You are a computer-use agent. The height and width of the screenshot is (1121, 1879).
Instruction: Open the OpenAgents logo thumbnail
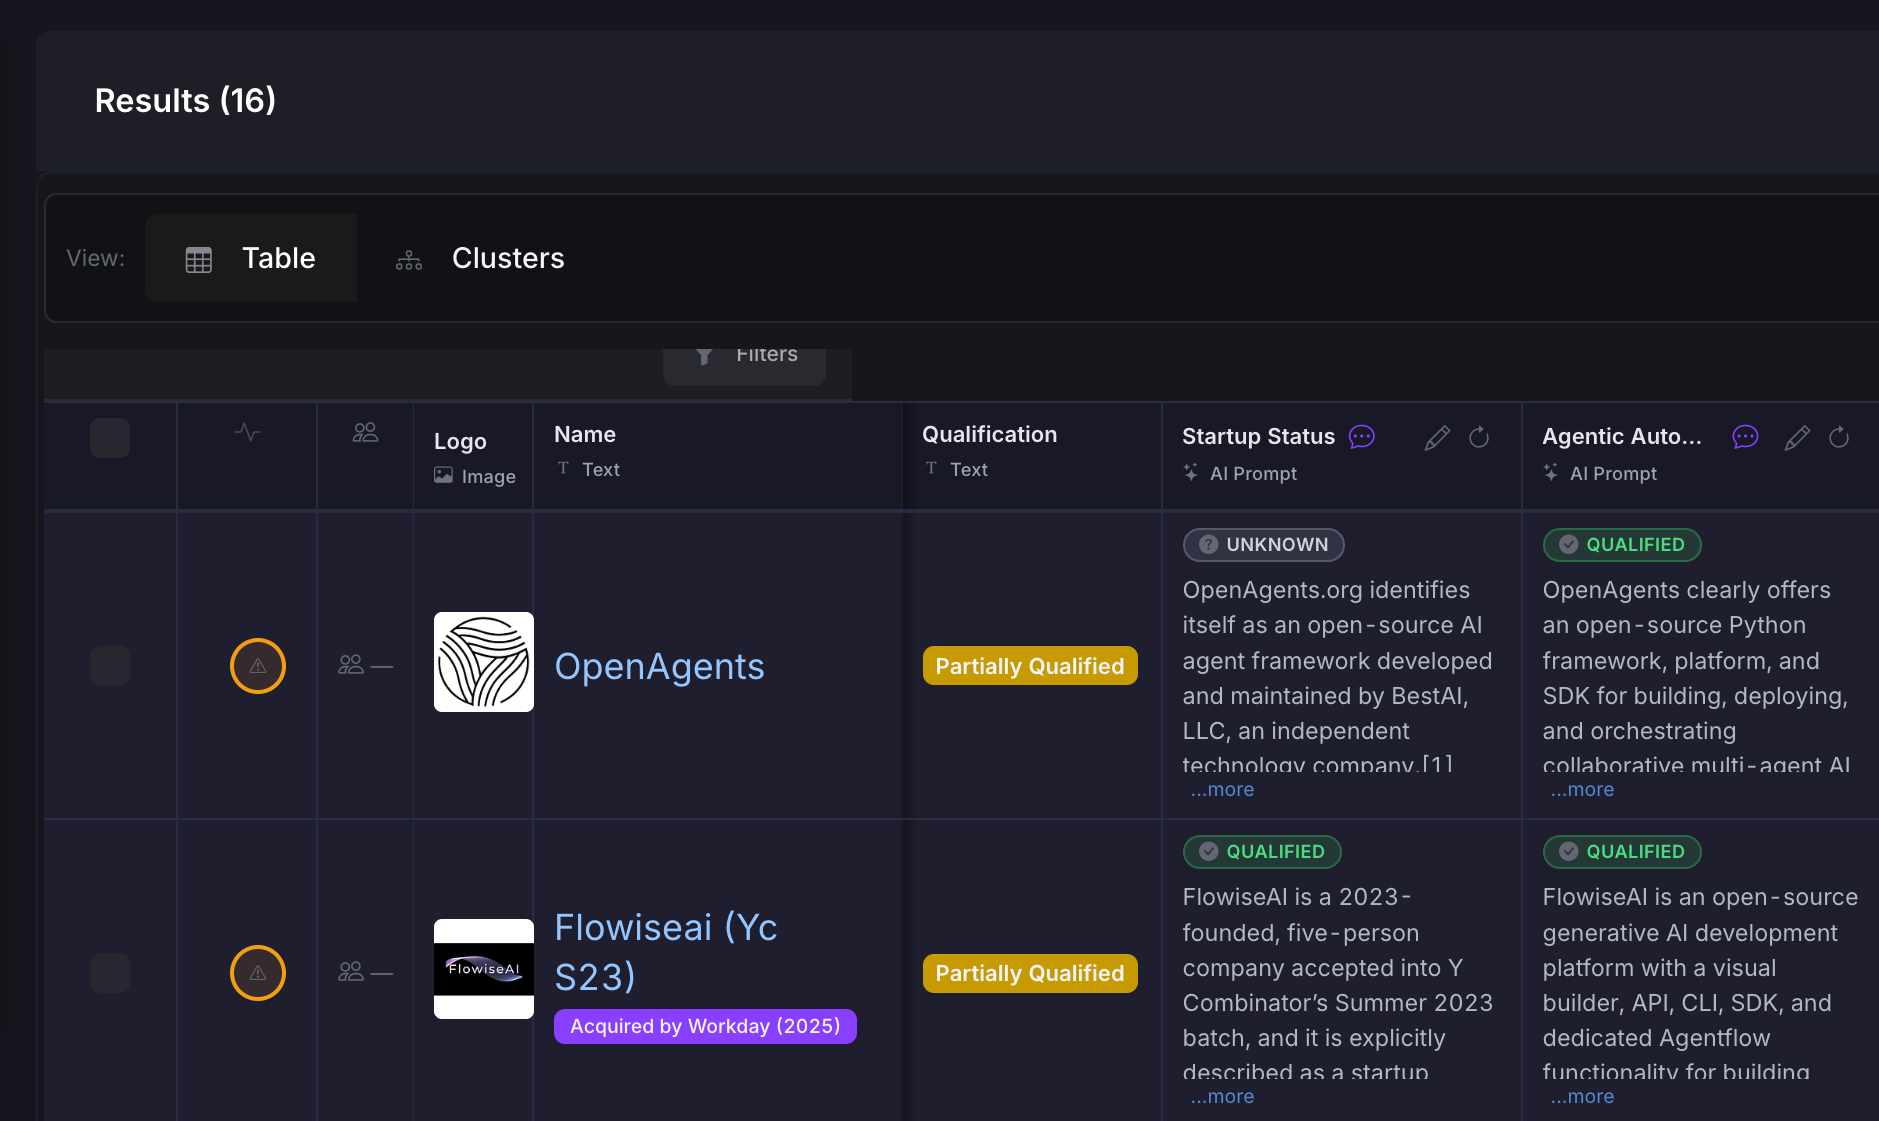[x=484, y=662]
